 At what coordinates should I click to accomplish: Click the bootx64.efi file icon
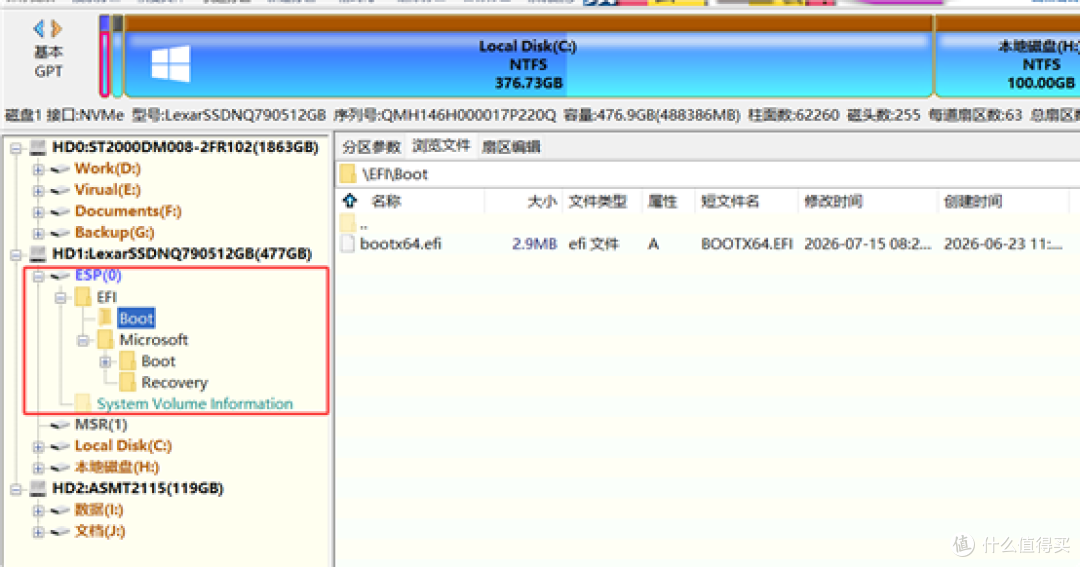(x=348, y=244)
